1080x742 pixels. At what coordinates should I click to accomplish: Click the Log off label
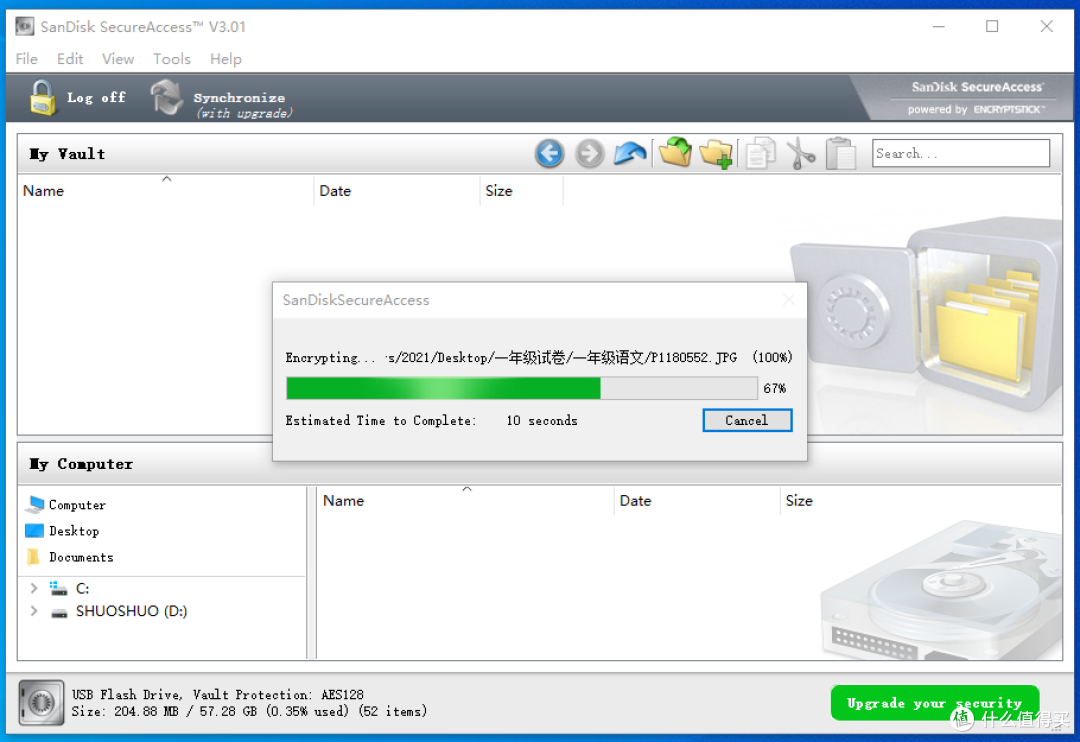coord(96,97)
